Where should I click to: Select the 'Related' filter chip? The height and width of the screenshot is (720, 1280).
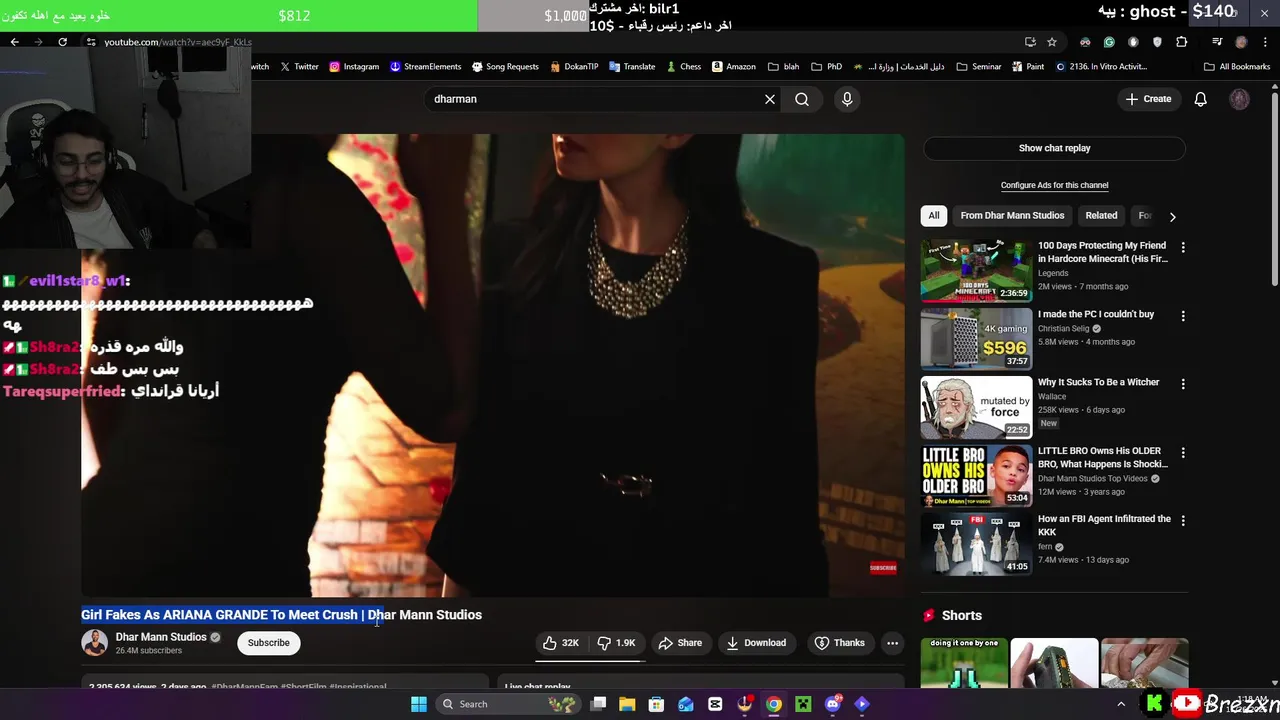point(1101,216)
